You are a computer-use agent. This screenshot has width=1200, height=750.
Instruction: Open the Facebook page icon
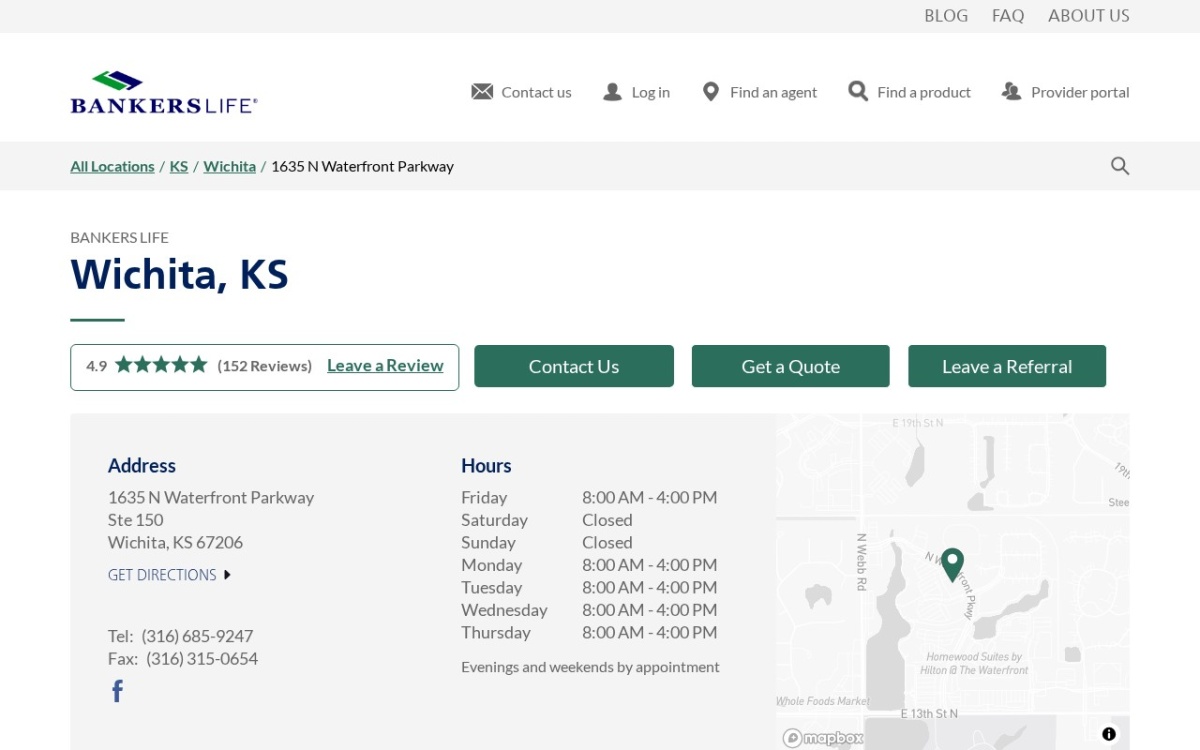pos(117,691)
